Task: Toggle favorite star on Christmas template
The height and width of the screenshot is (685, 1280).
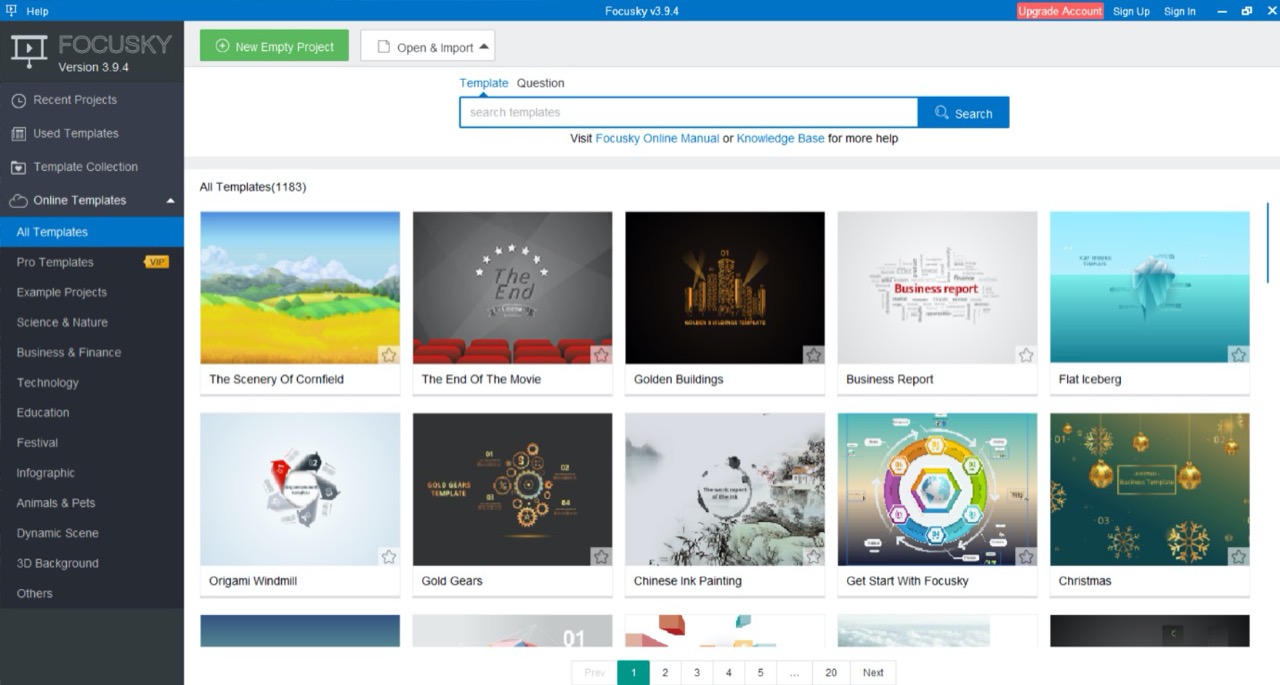Action: 1239,557
